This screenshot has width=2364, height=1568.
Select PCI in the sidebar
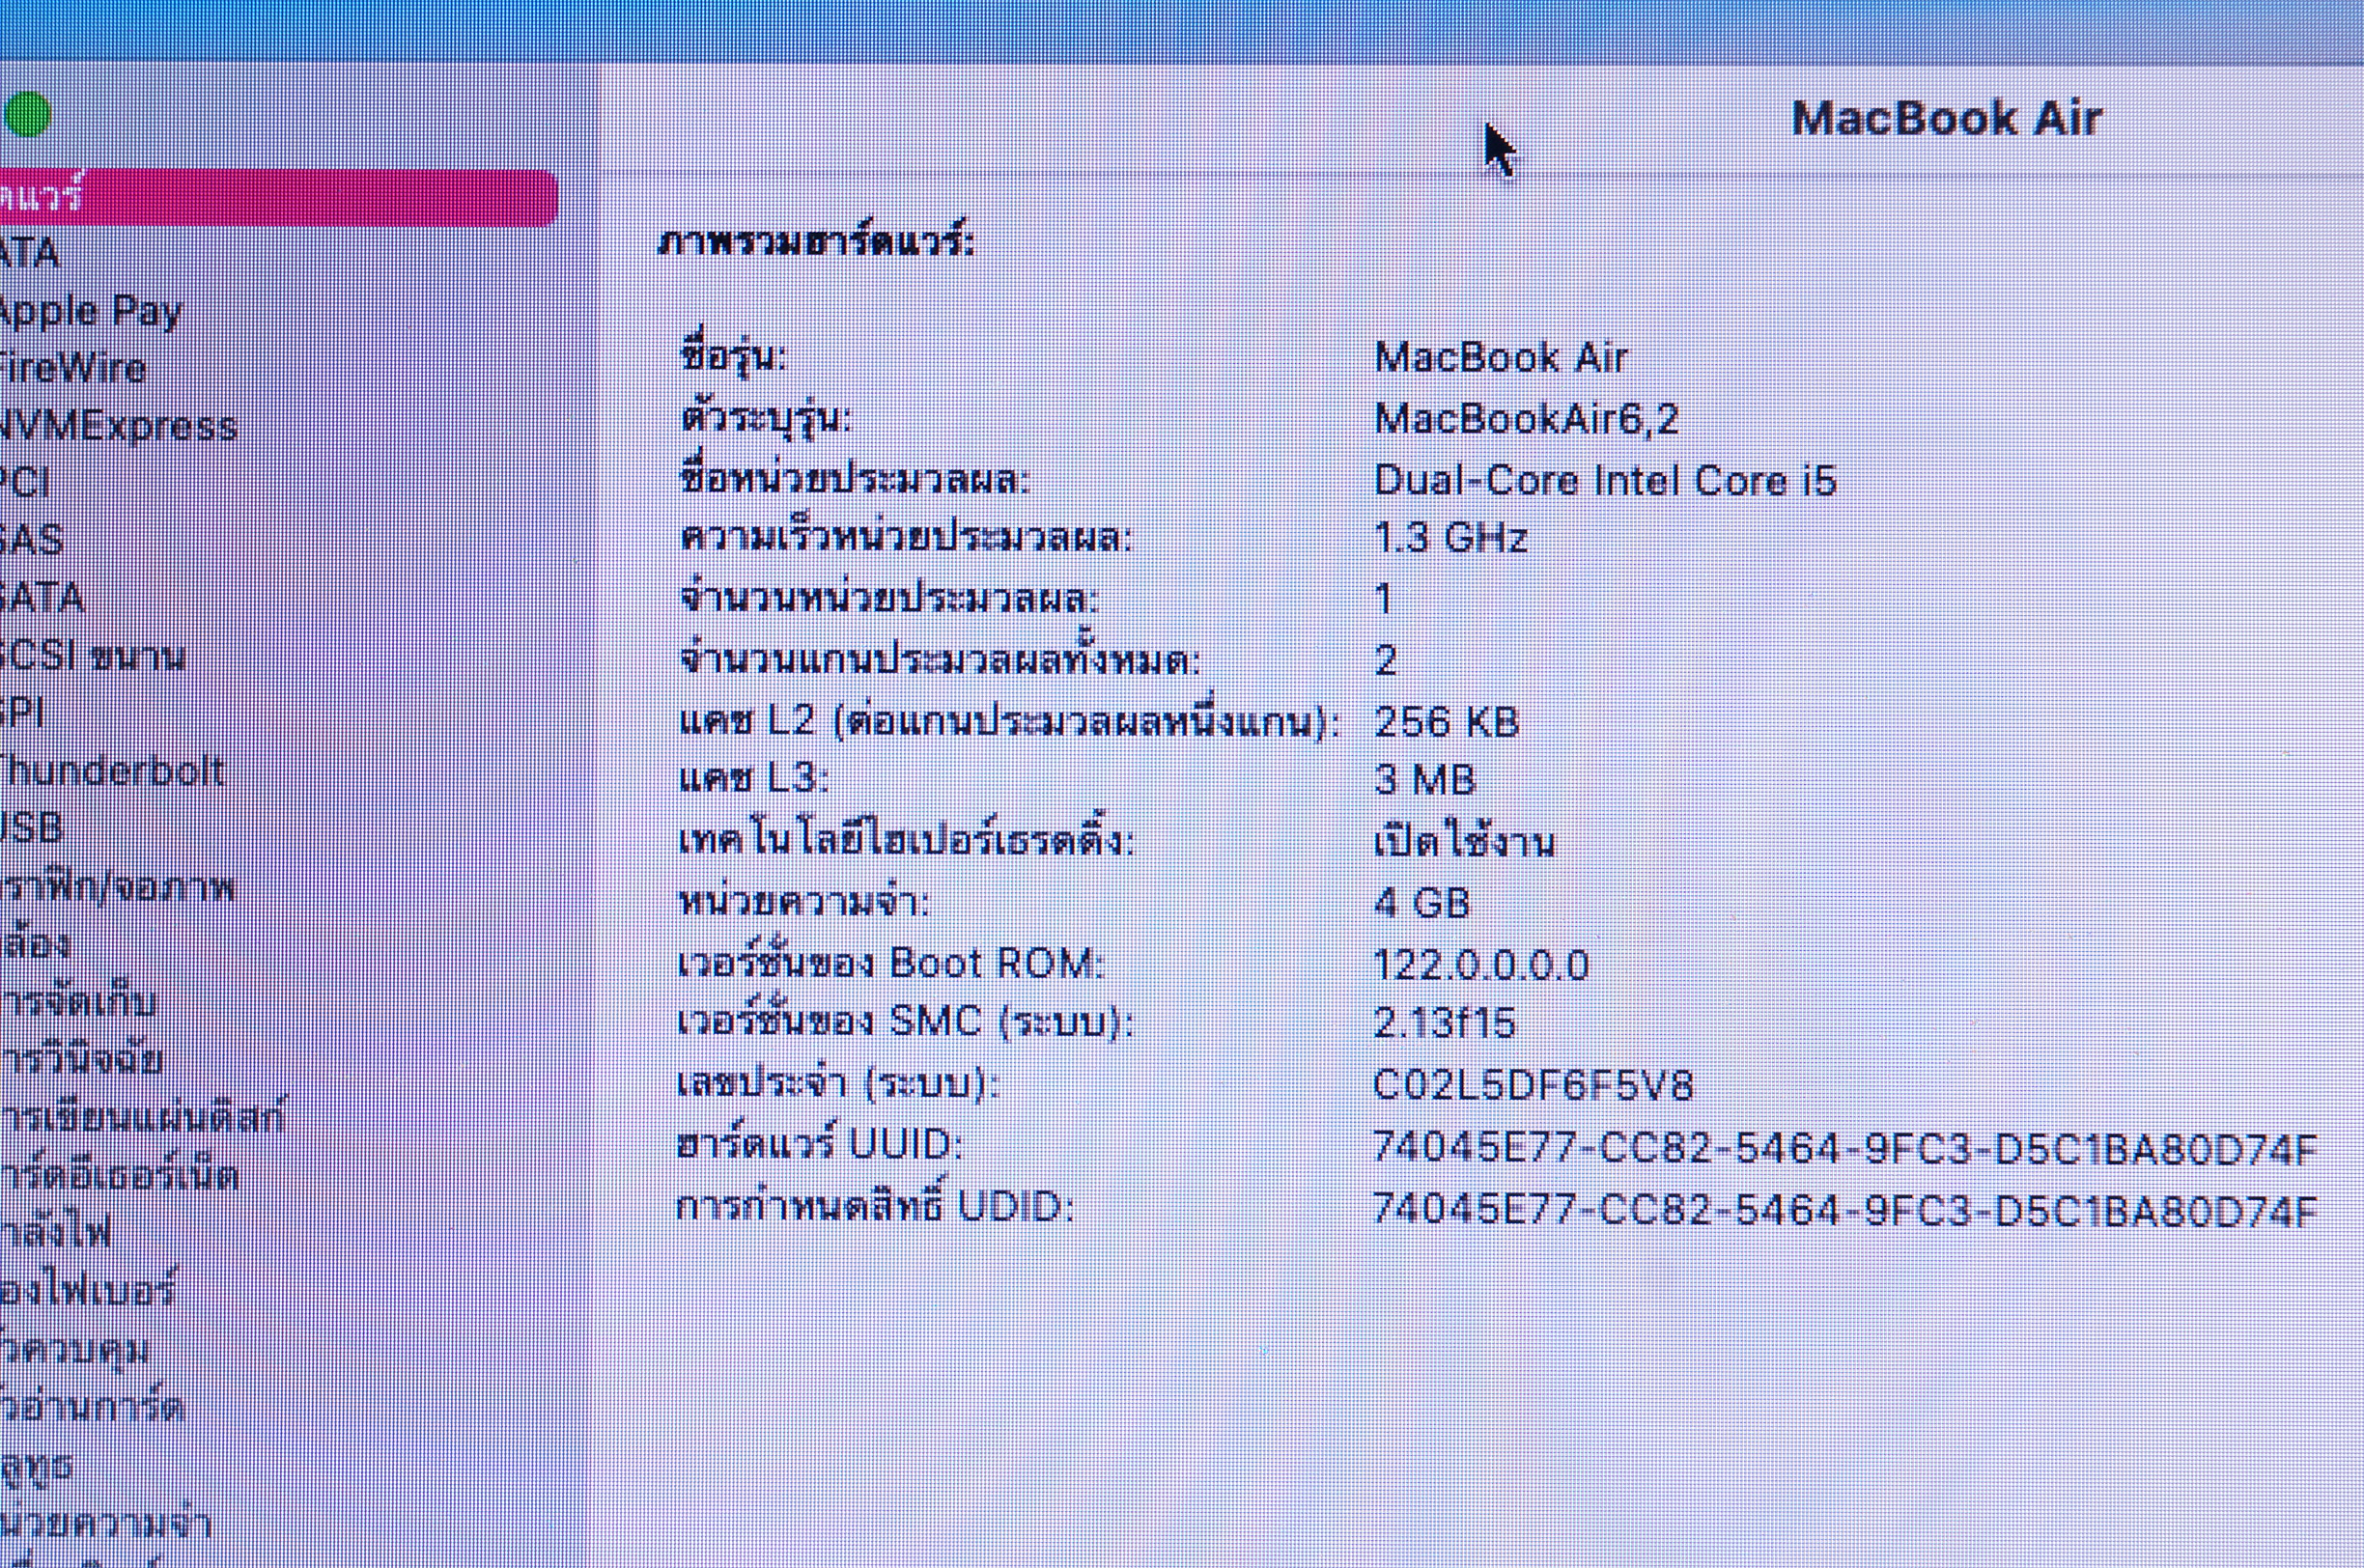pos(24,483)
